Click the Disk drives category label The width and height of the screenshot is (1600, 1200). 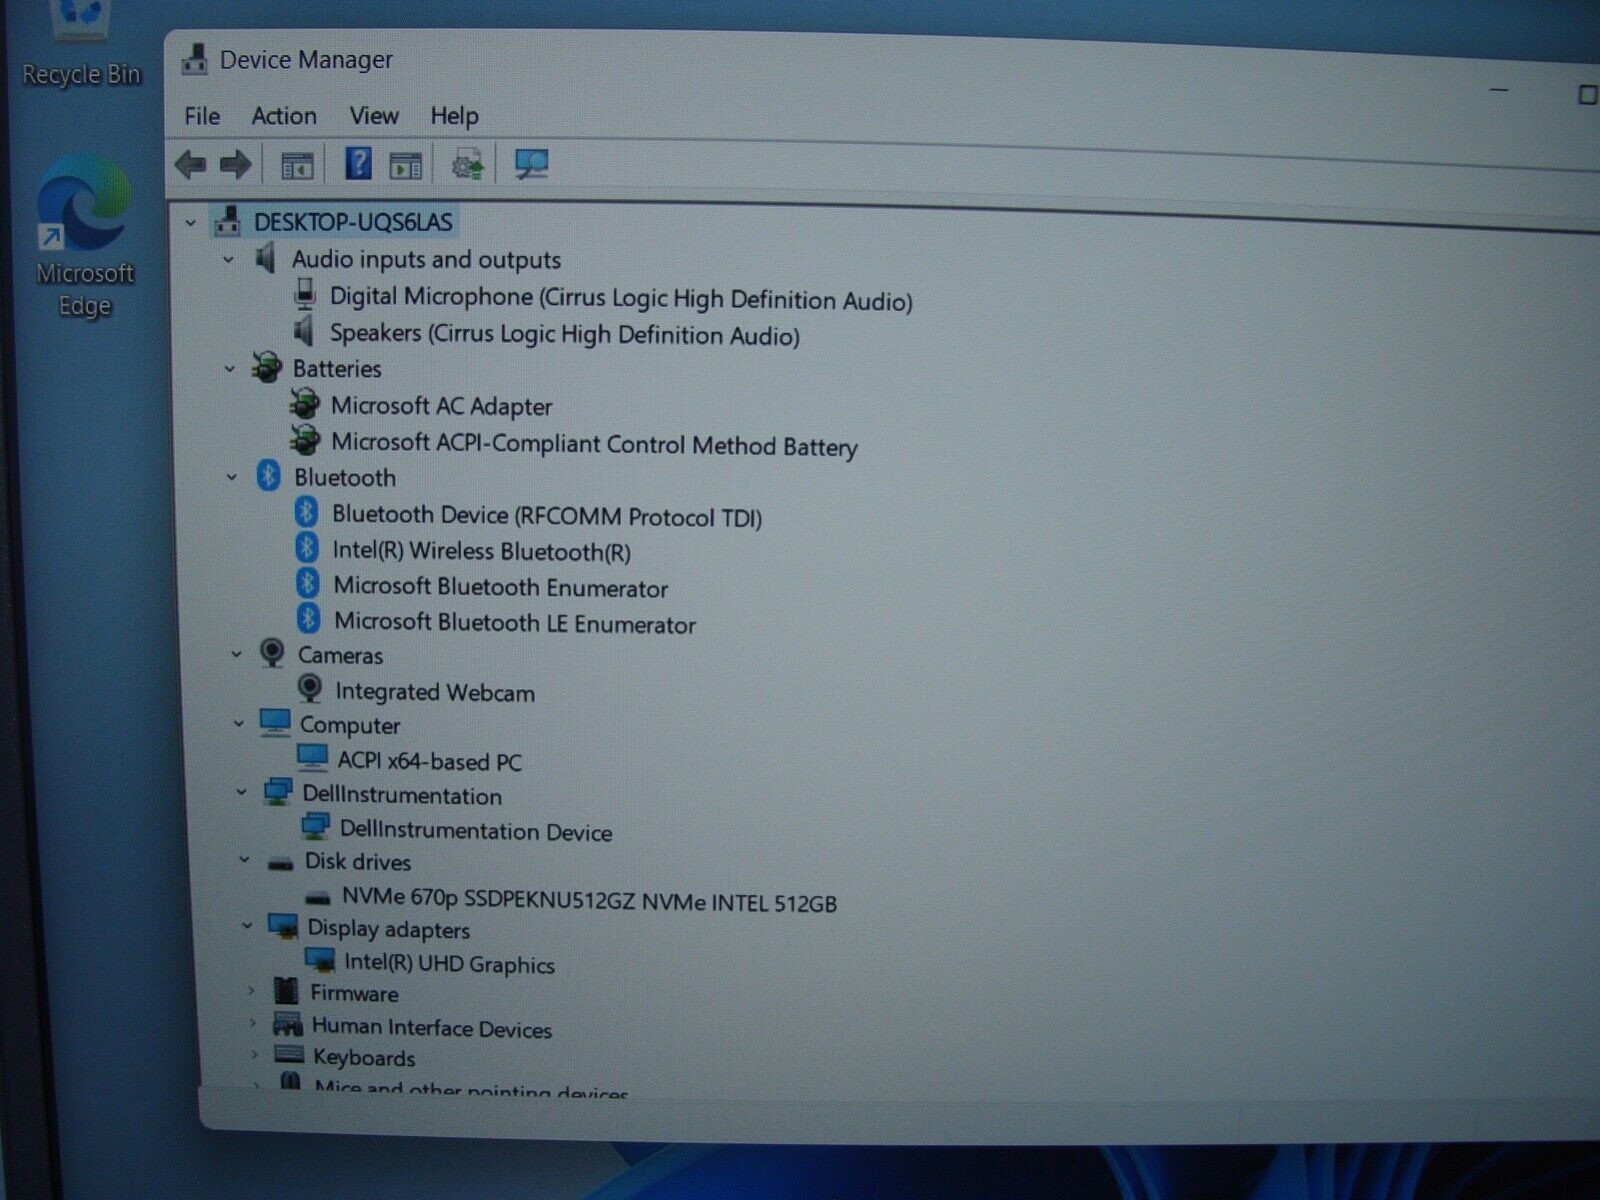(x=358, y=862)
